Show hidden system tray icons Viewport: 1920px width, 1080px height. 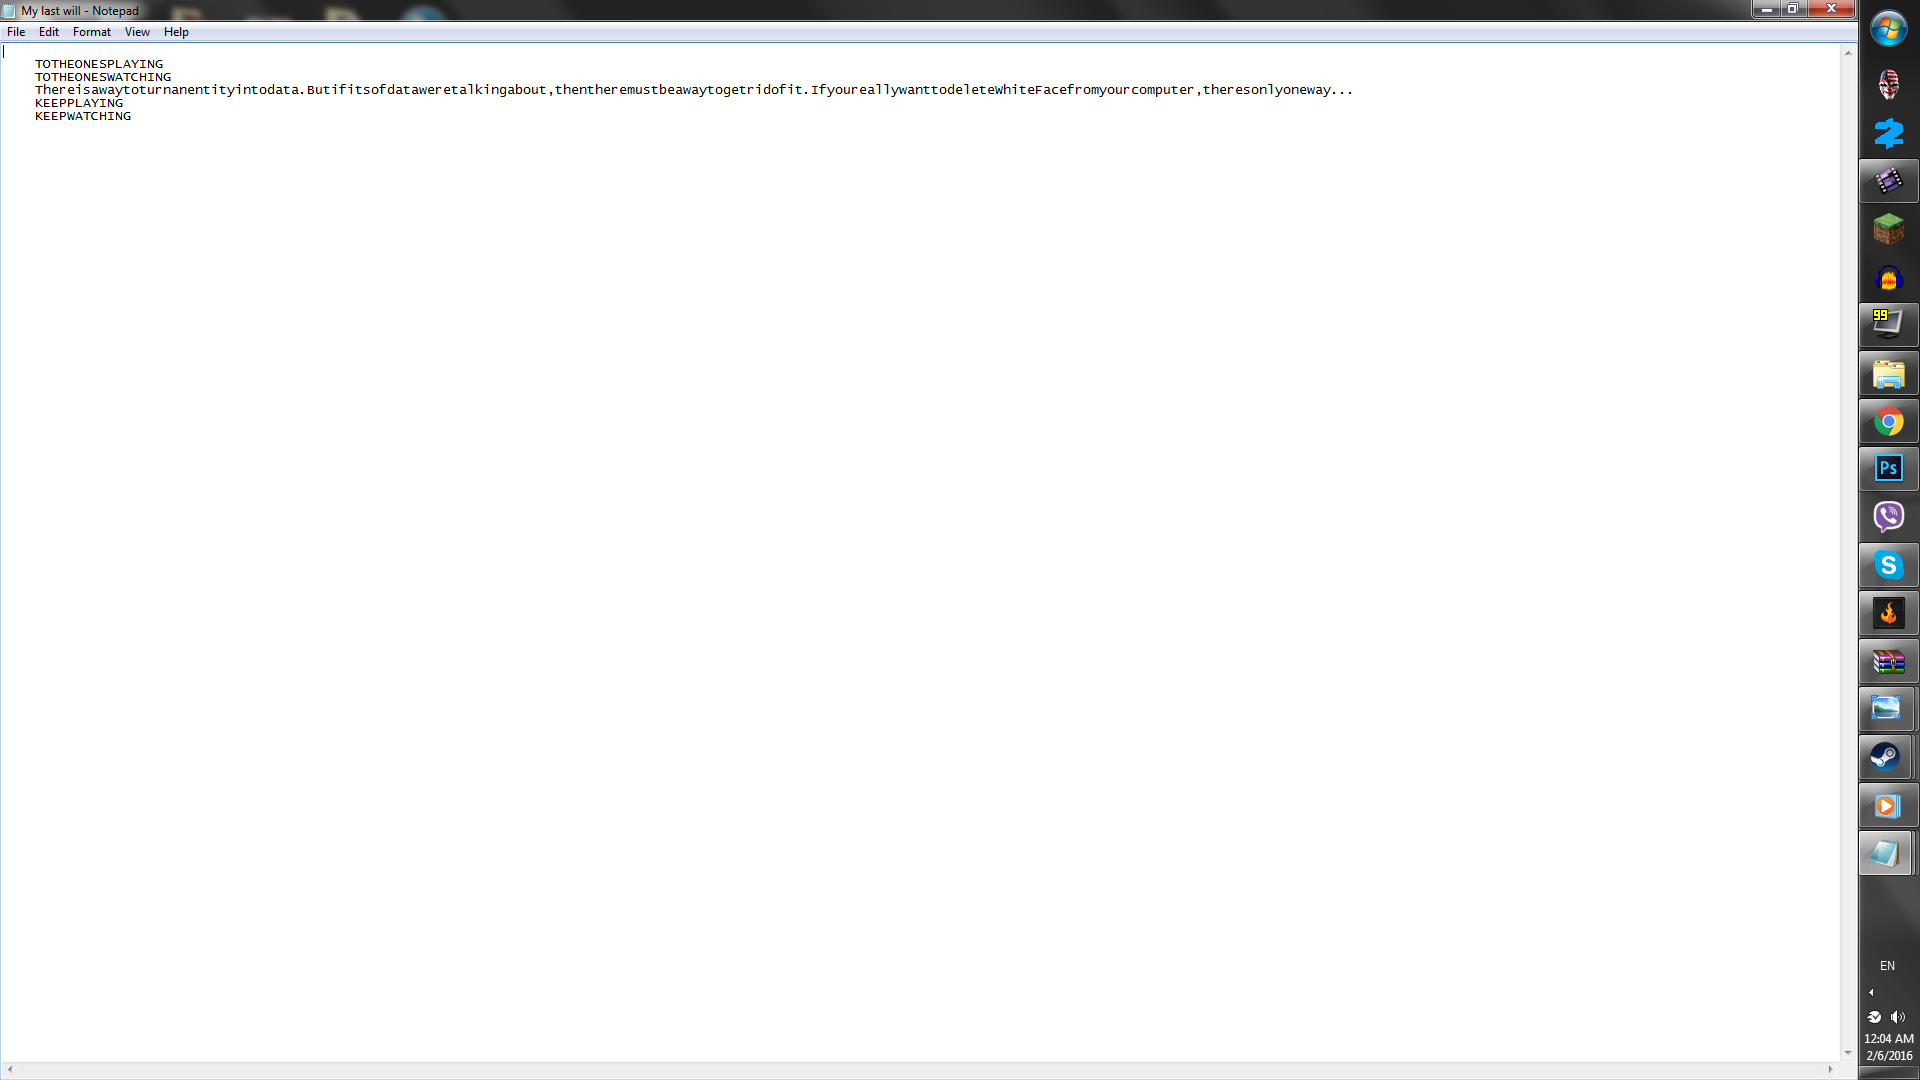pyautogui.click(x=1871, y=993)
